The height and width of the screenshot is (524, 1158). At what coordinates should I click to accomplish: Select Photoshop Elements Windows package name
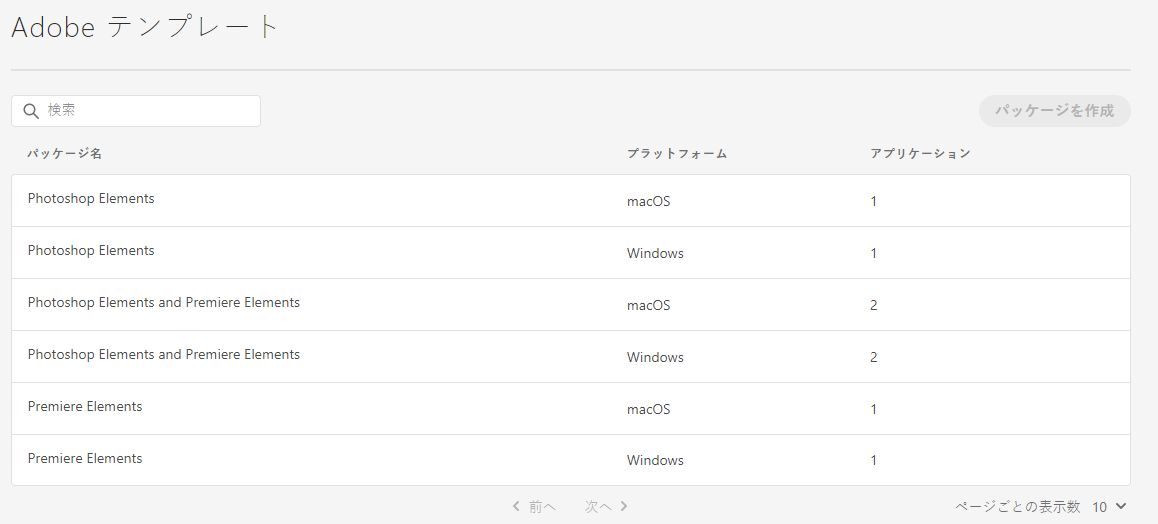(x=91, y=250)
